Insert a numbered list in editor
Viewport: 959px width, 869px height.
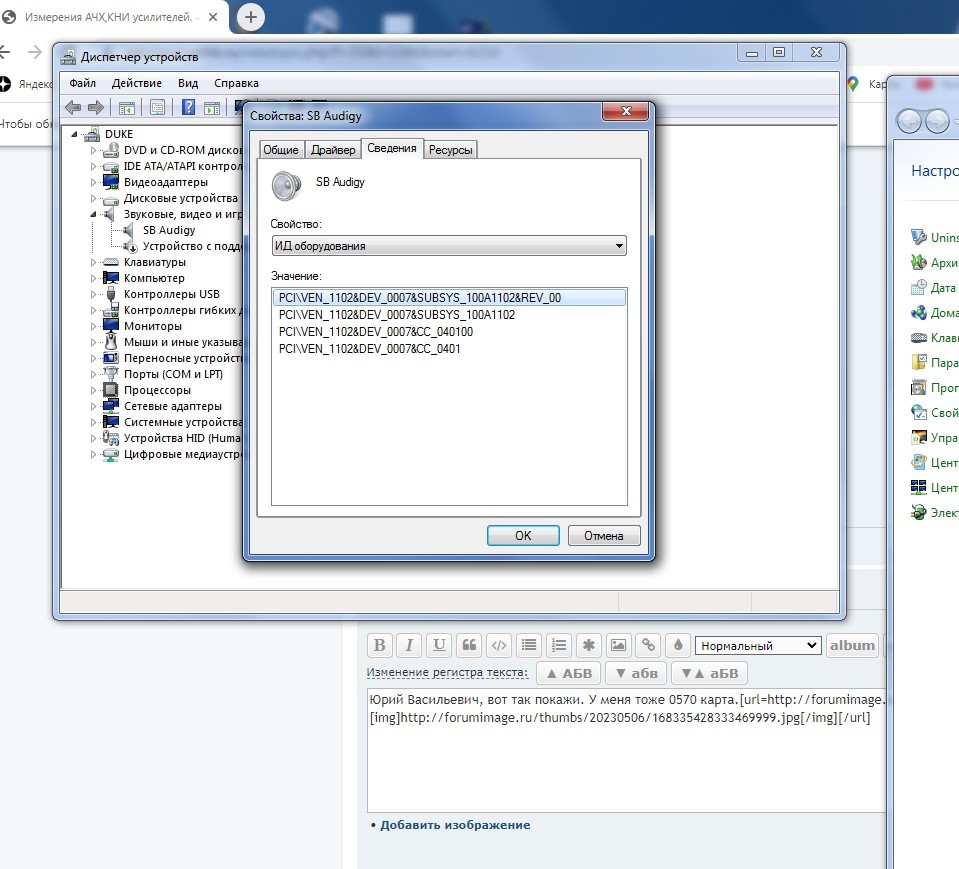coord(559,645)
